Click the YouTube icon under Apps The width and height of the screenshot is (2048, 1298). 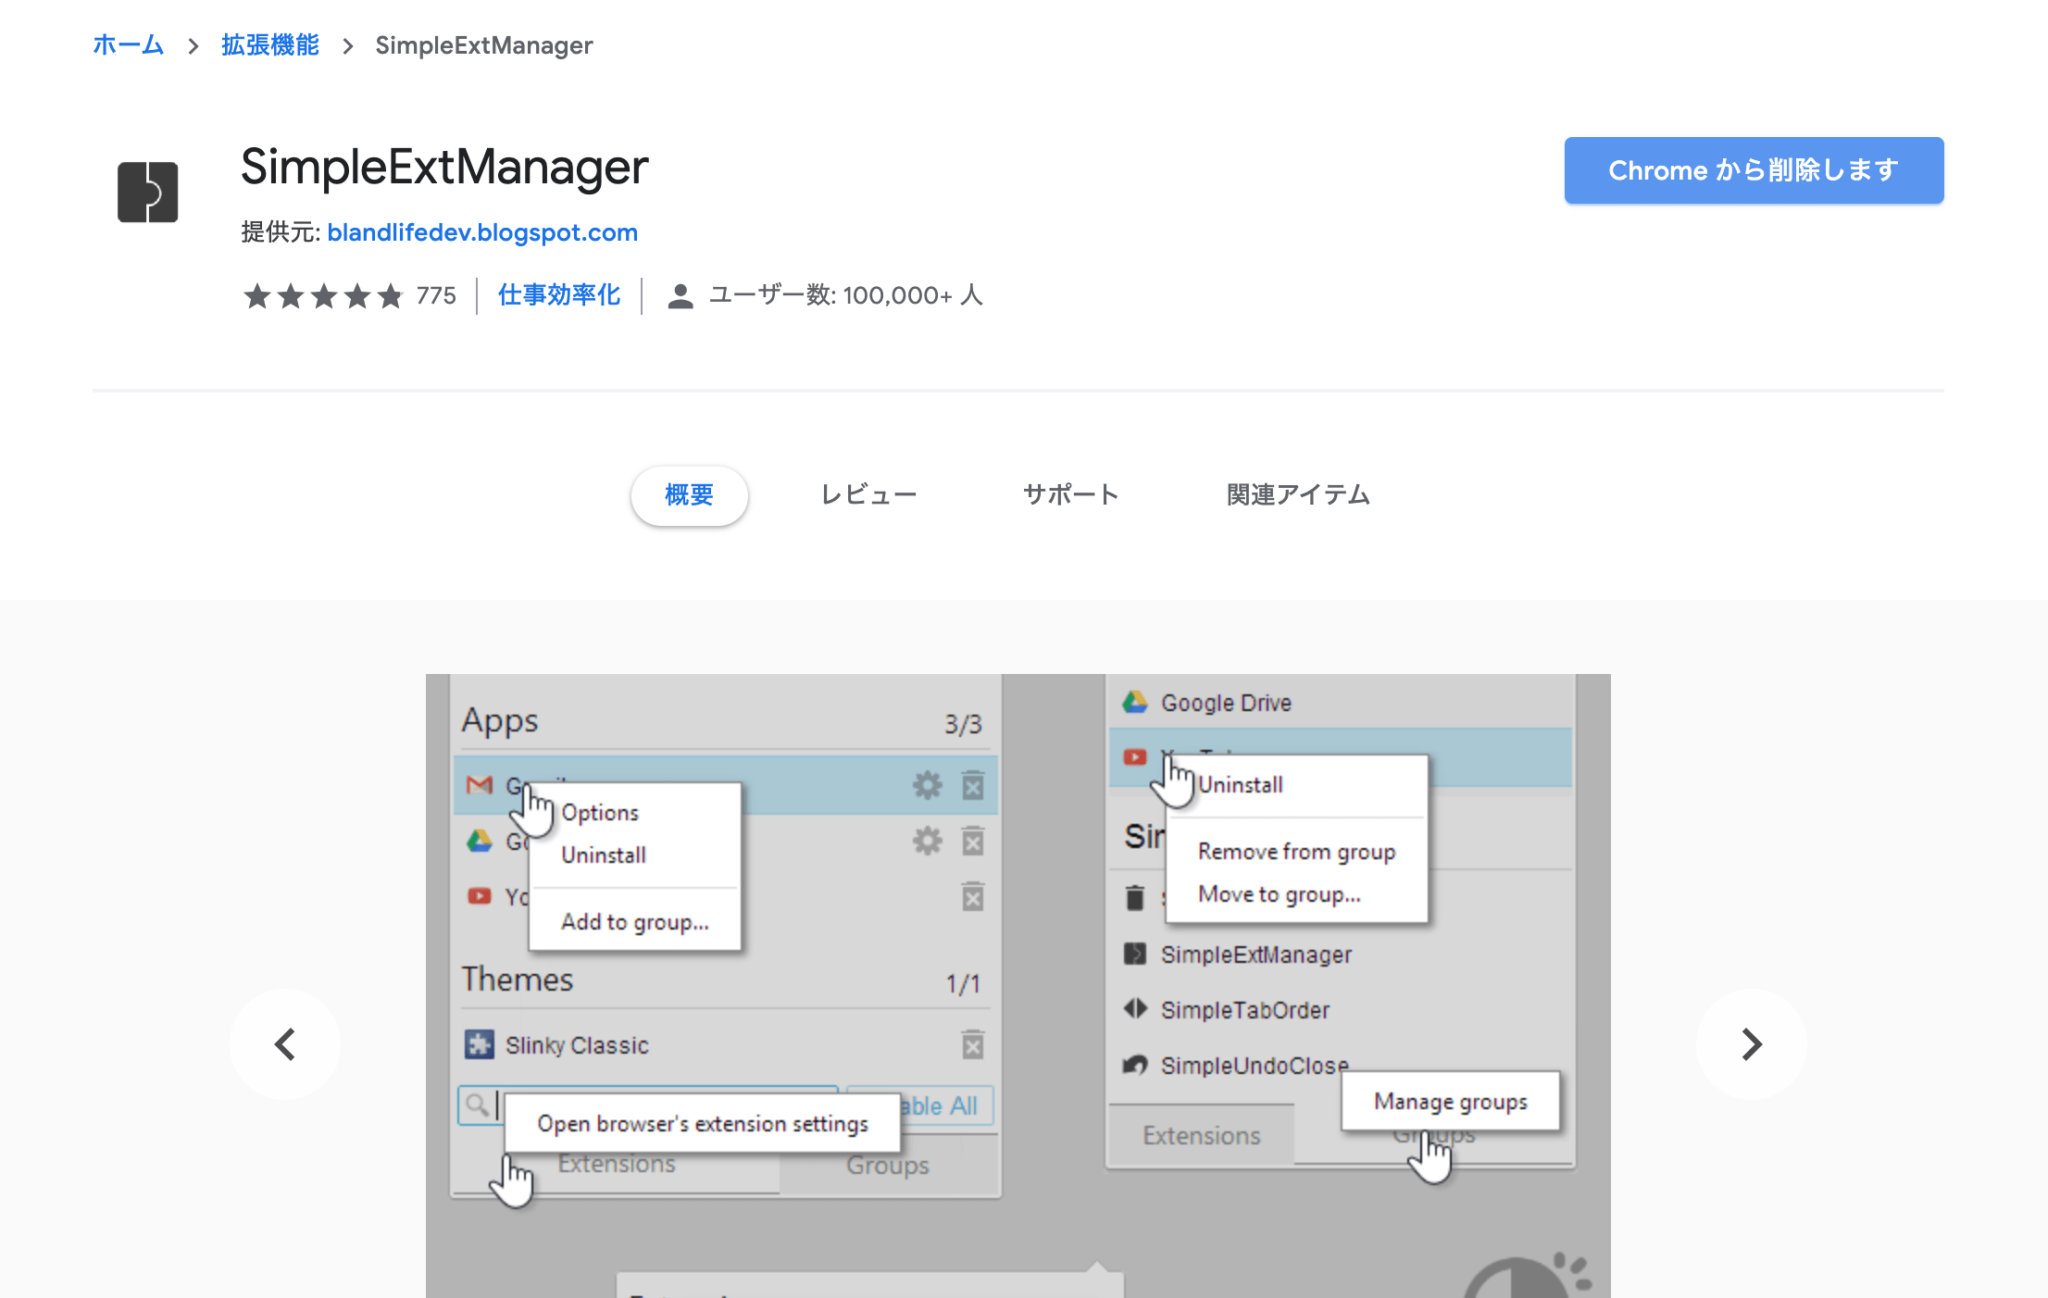[480, 897]
